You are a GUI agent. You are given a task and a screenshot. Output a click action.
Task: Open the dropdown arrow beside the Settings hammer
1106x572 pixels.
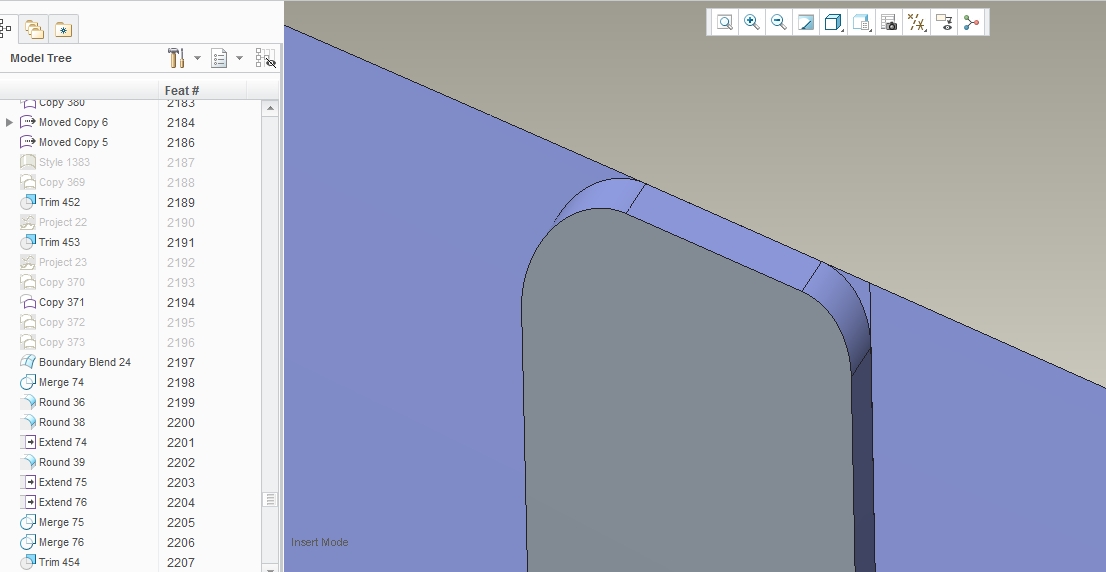coord(198,58)
